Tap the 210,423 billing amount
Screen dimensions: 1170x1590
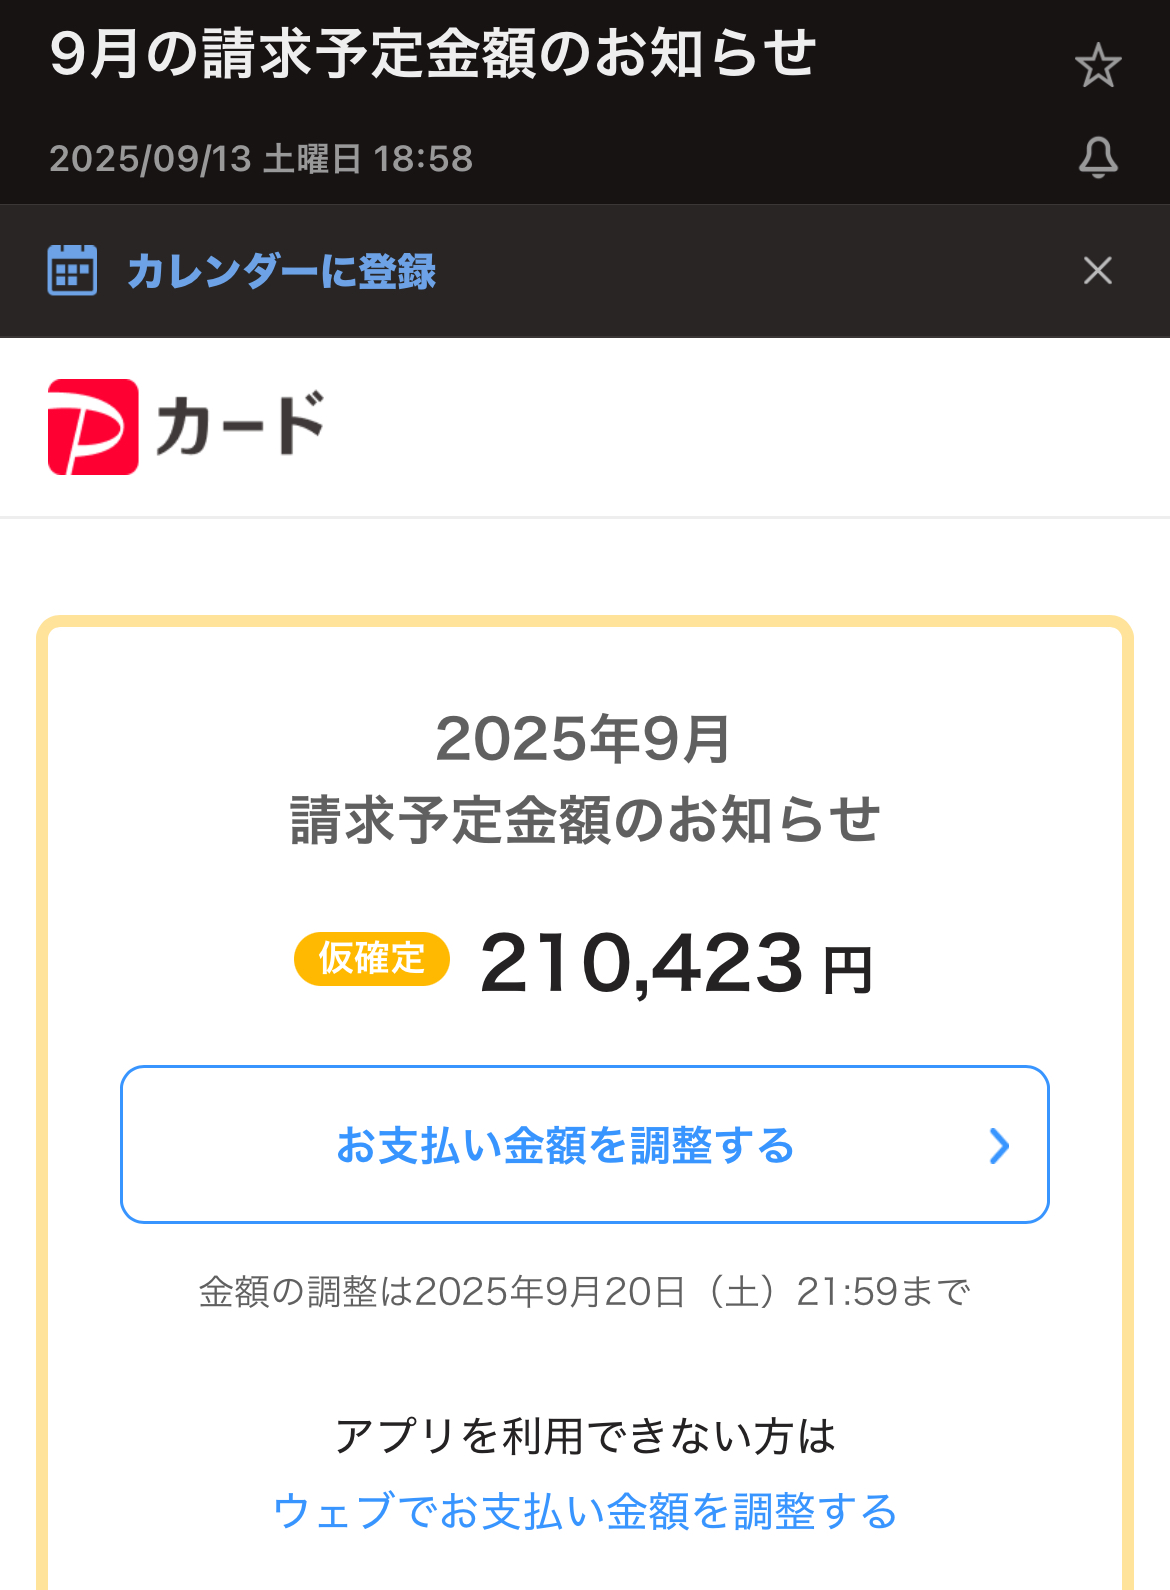(x=642, y=963)
